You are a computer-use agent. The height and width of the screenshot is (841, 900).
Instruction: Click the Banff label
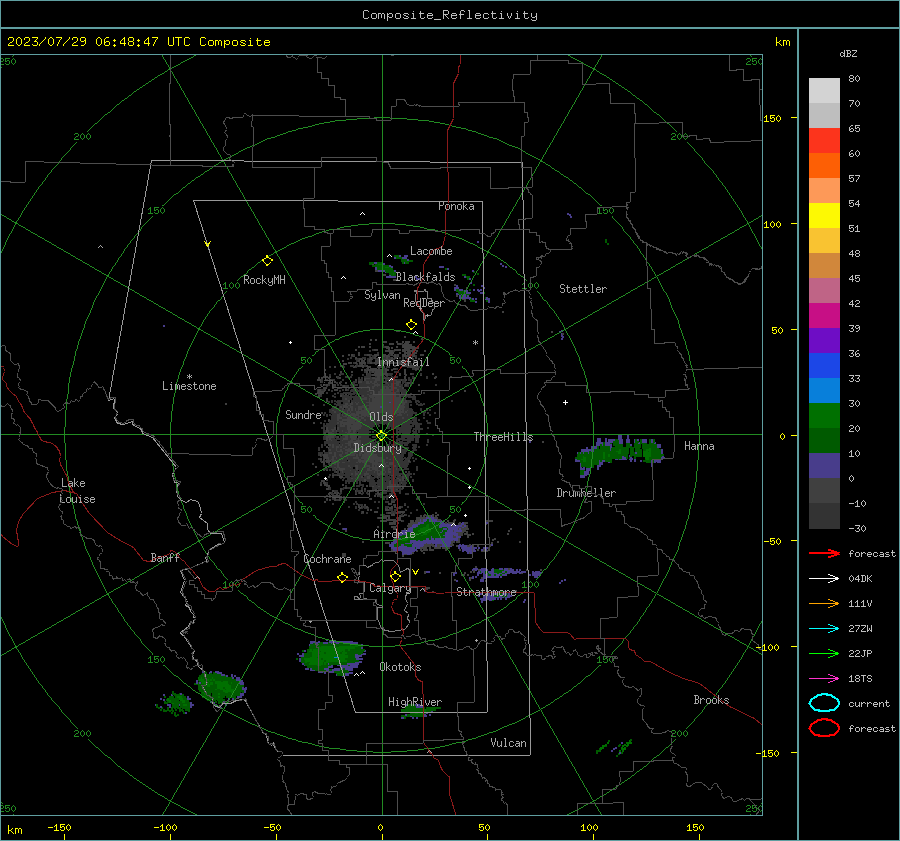pos(165,557)
